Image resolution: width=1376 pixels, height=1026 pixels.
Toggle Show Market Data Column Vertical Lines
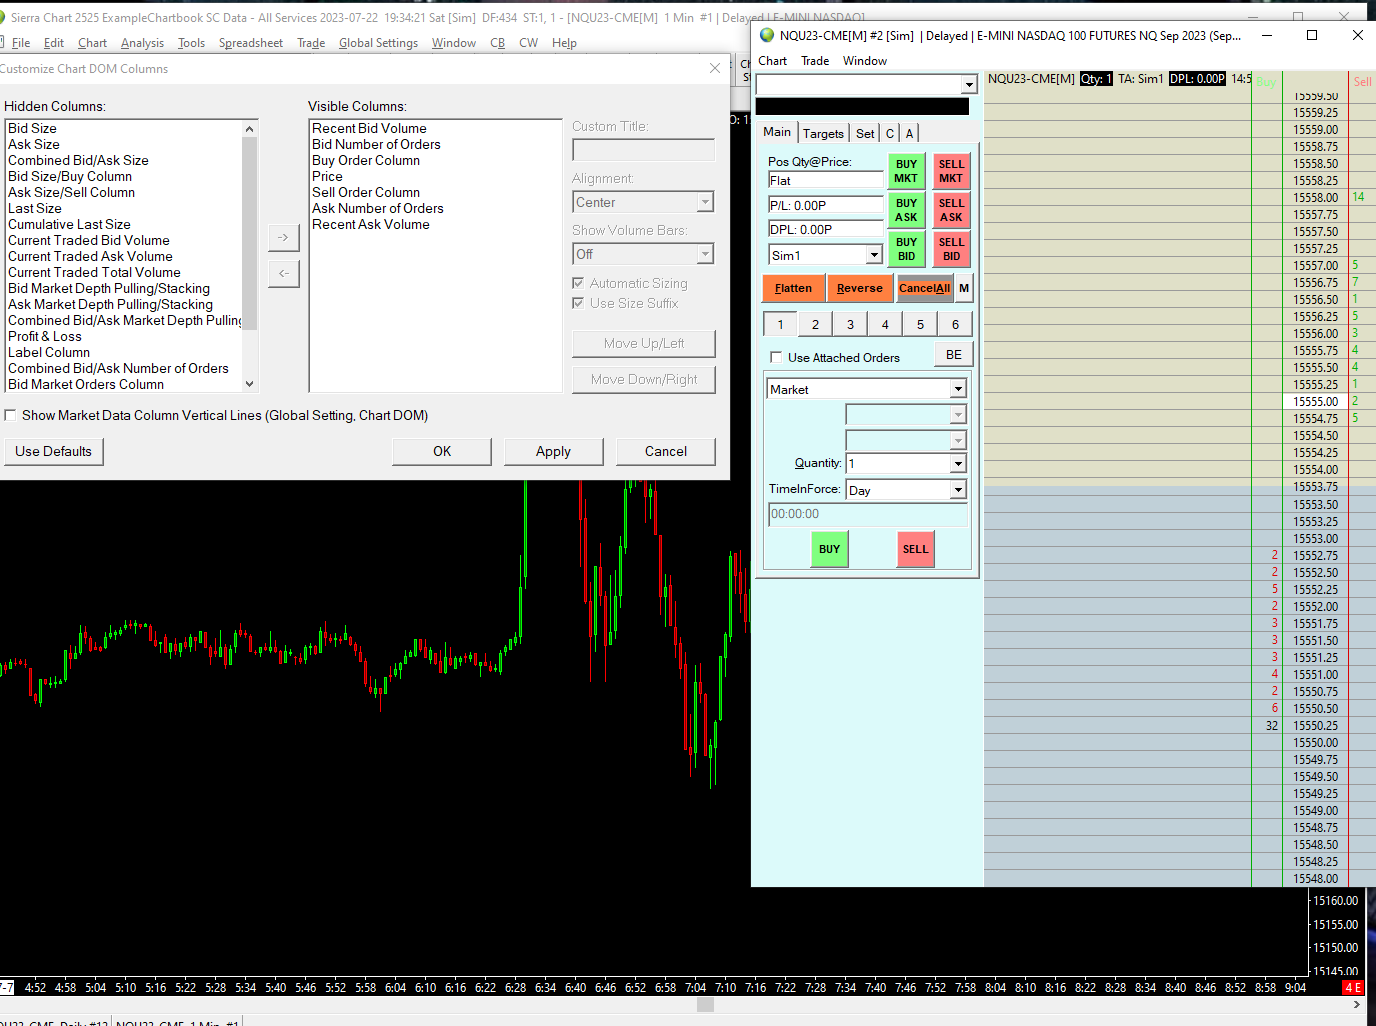click(x=10, y=415)
